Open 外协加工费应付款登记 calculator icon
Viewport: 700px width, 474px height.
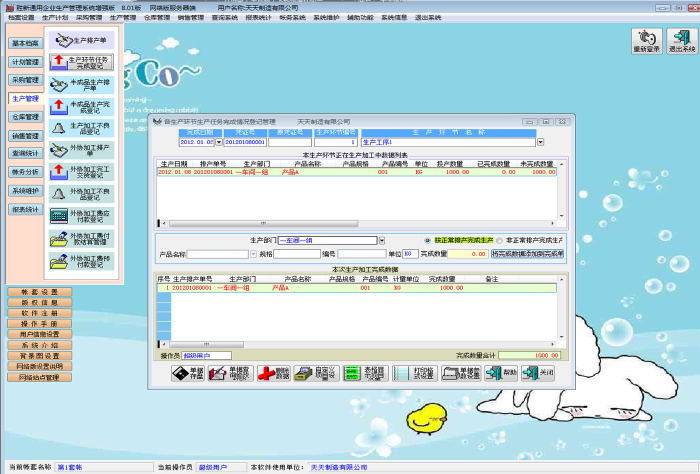(58, 216)
